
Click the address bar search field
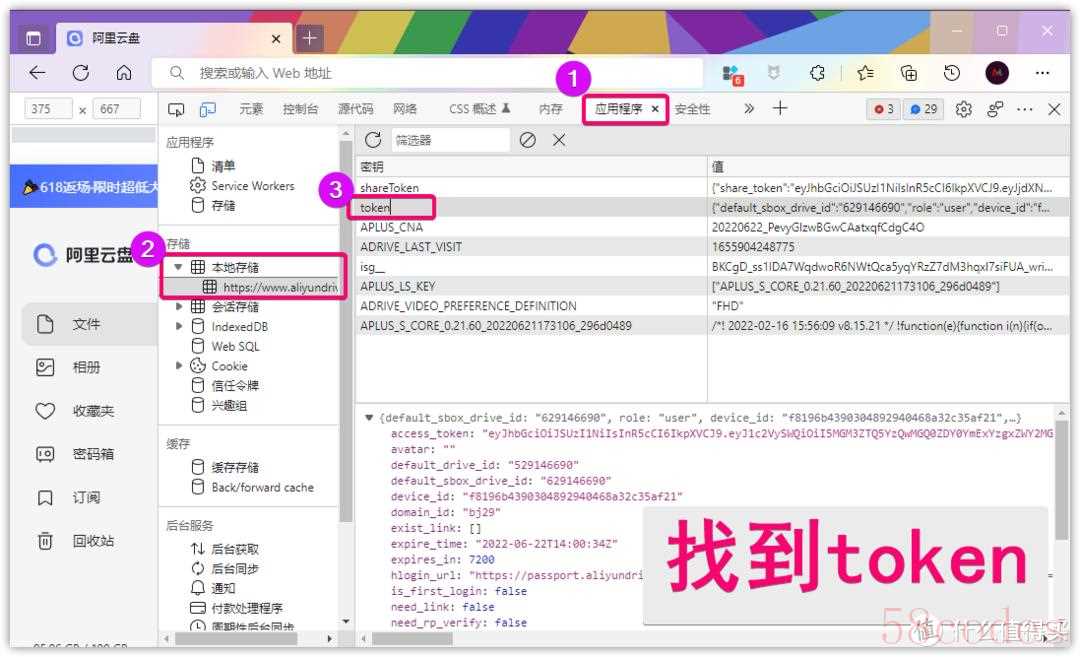427,73
